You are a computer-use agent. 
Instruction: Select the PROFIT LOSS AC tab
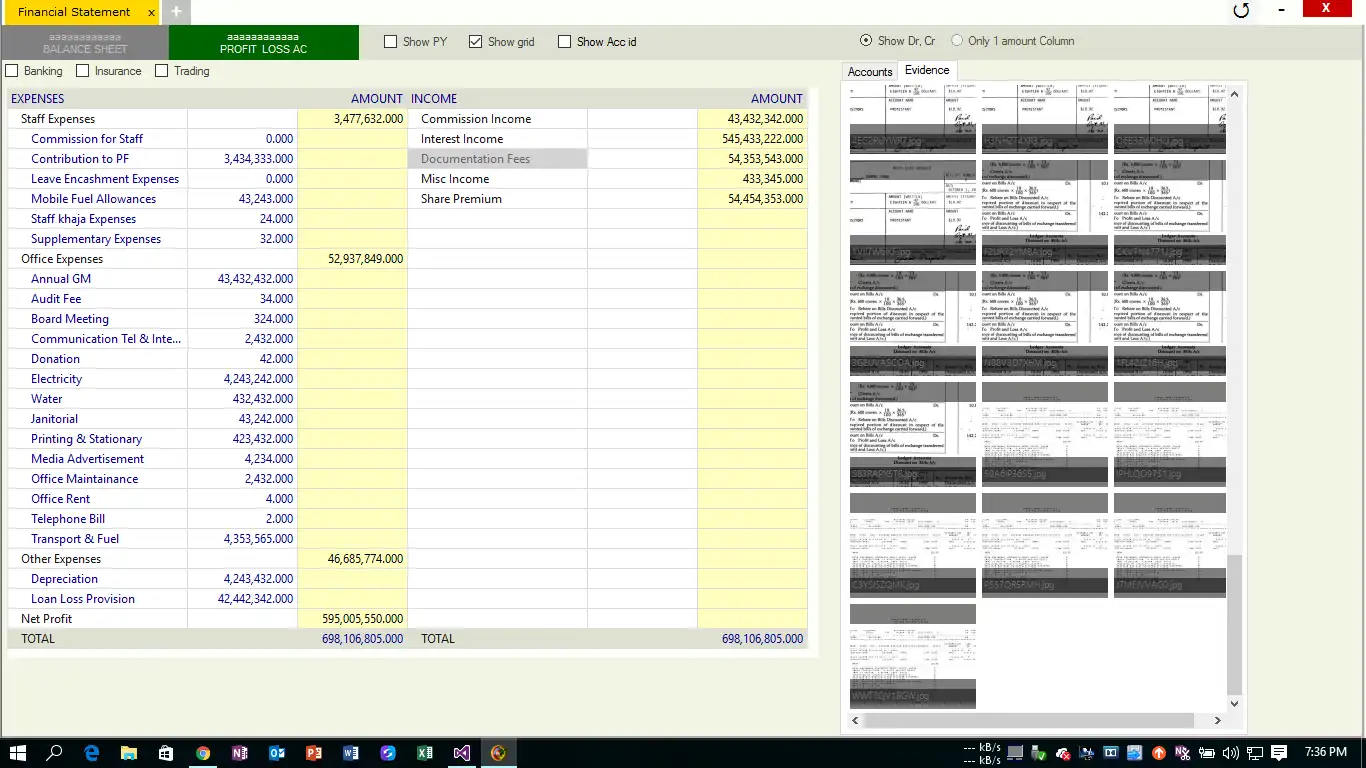[x=264, y=43]
